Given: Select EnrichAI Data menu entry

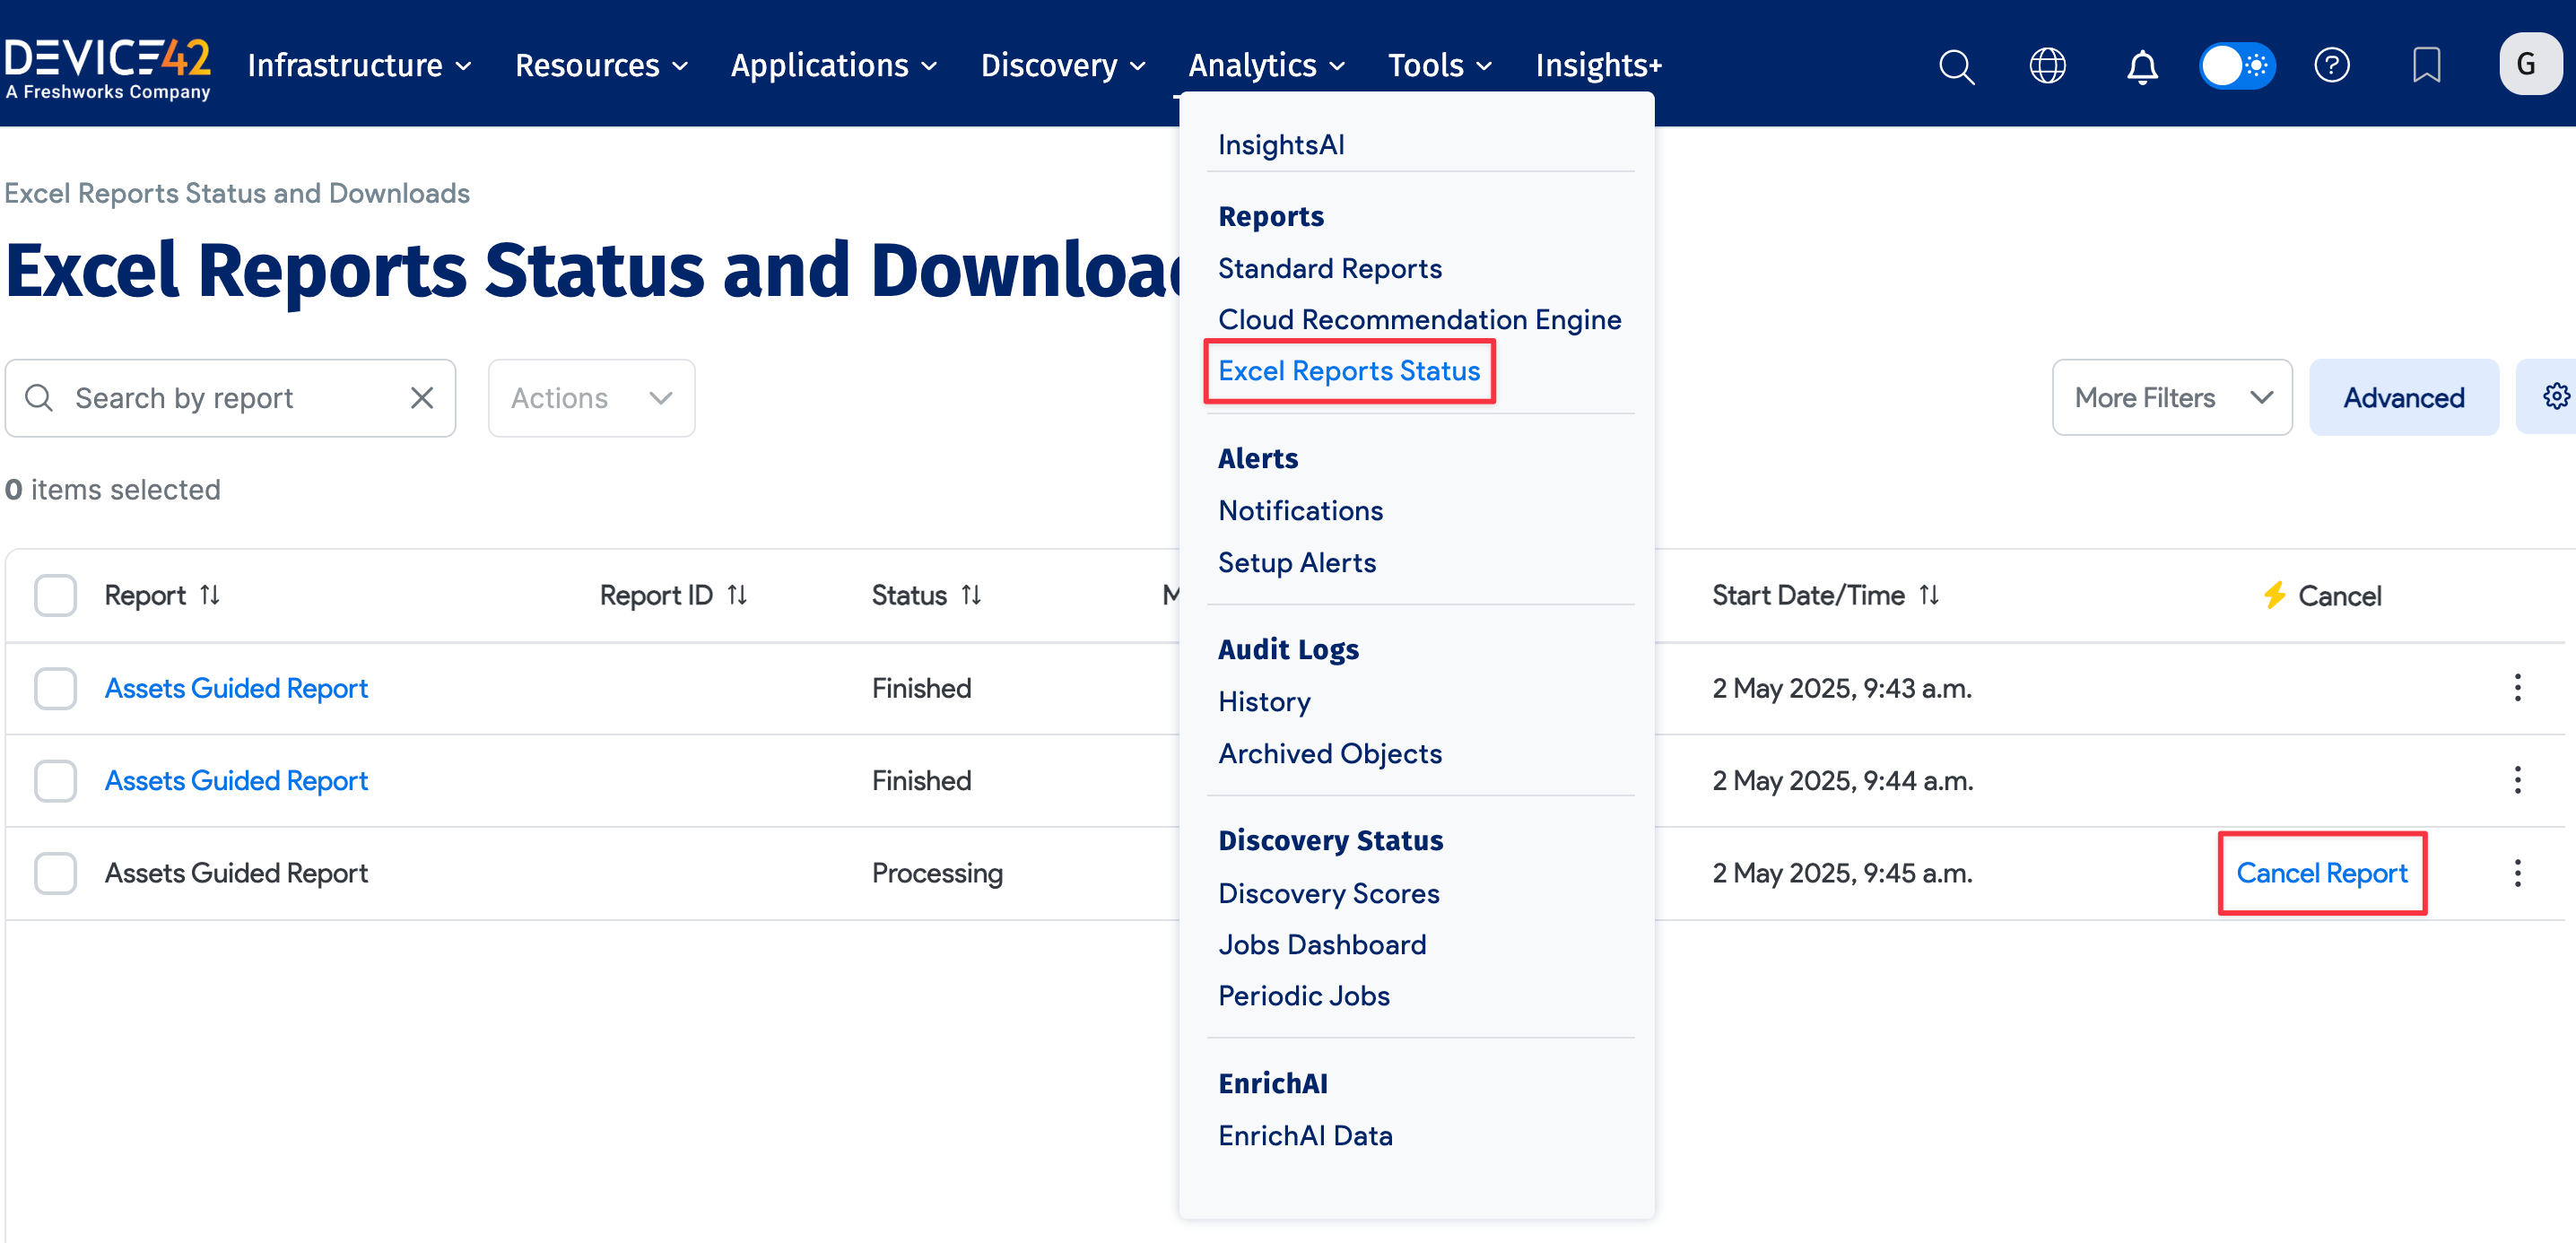Looking at the screenshot, I should [x=1304, y=1136].
